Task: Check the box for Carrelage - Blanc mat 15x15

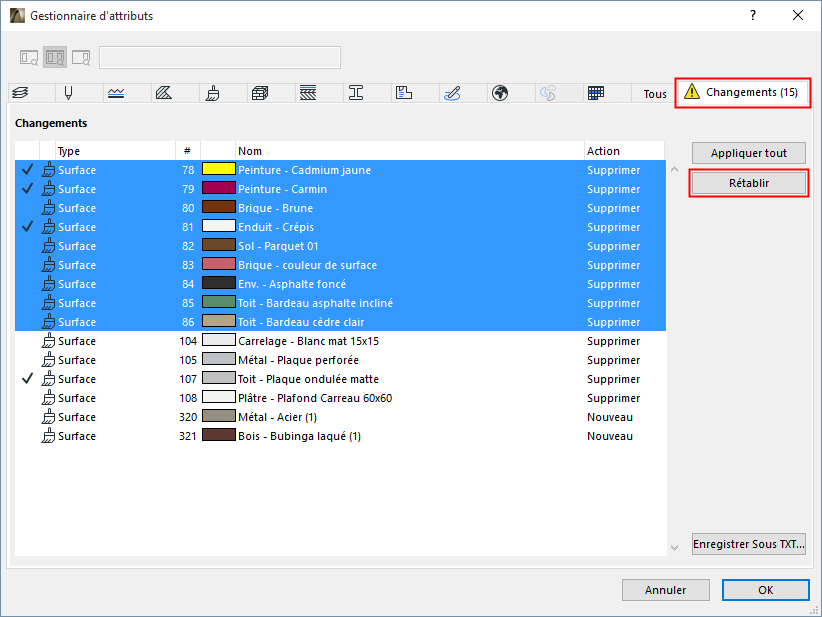Action: point(27,341)
